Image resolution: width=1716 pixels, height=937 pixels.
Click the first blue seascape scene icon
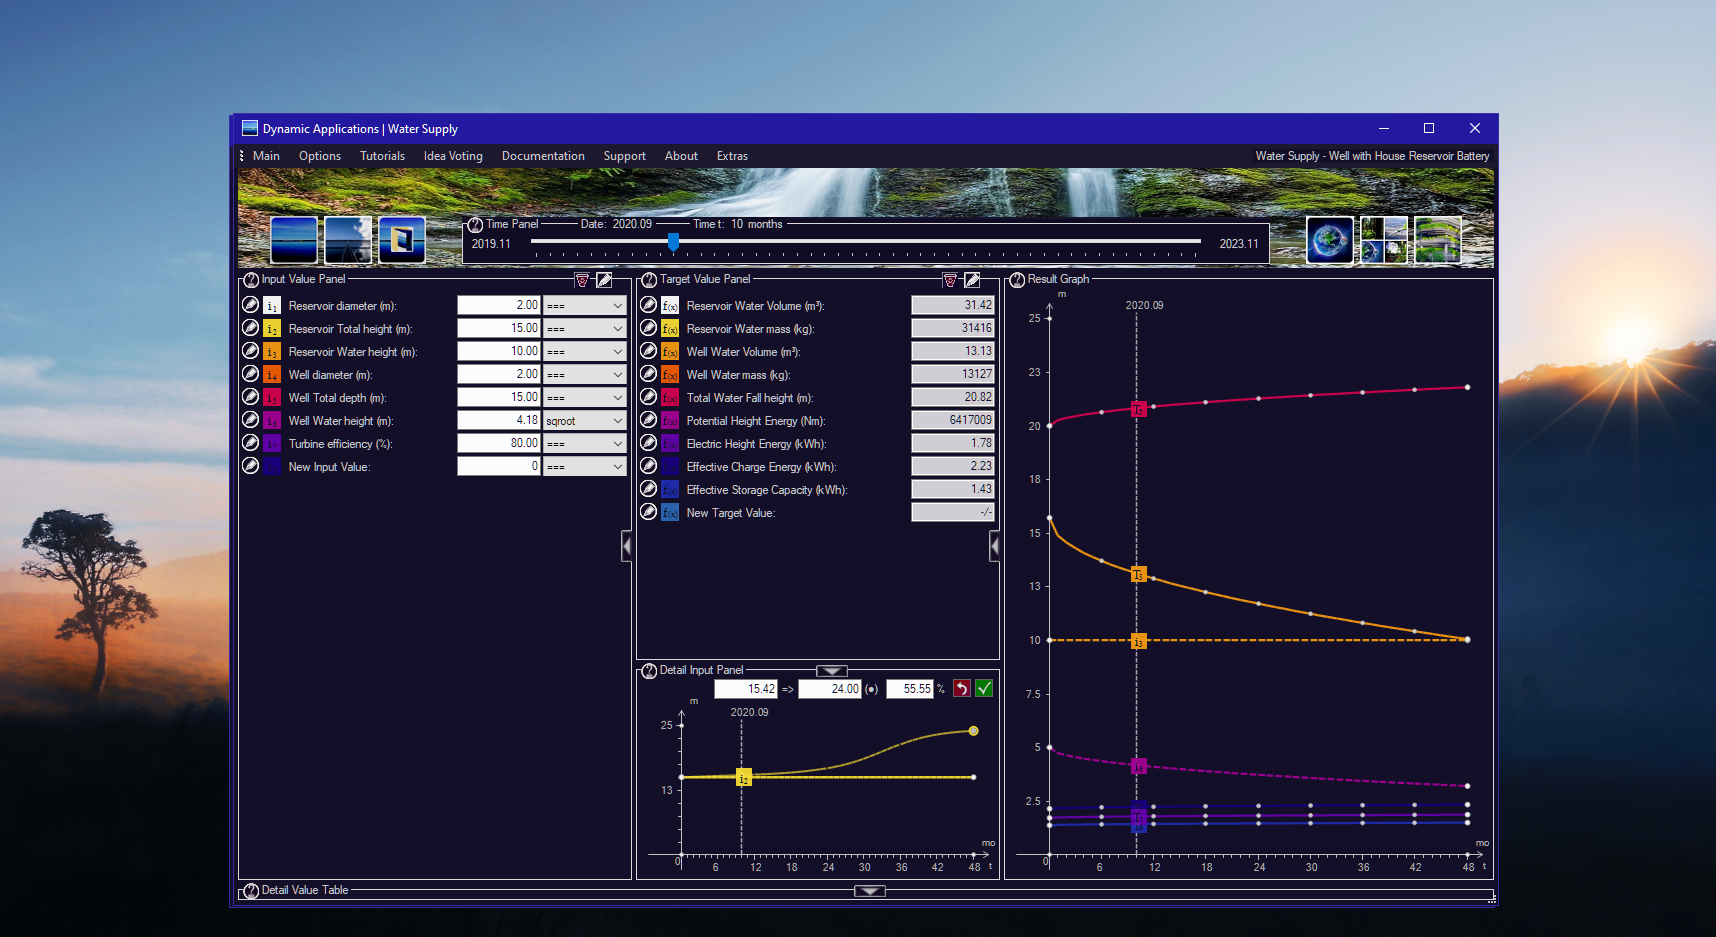[294, 241]
